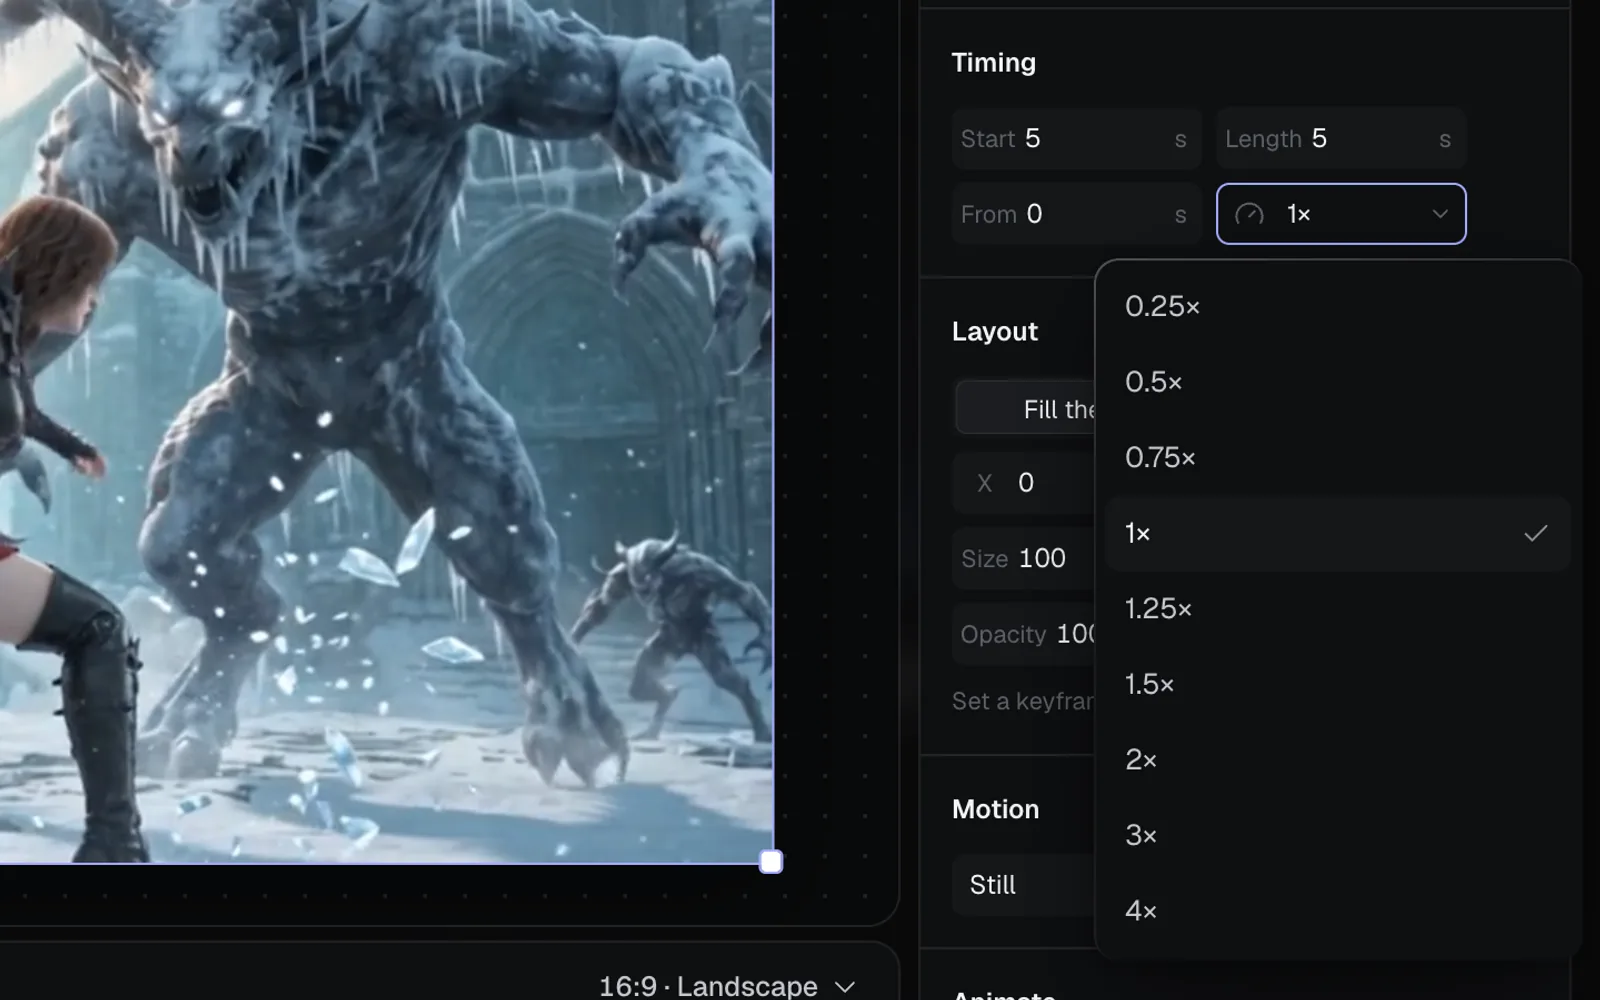Viewport: 1600px width, 1000px height.
Task: Click the From offset field
Action: click(x=1076, y=214)
